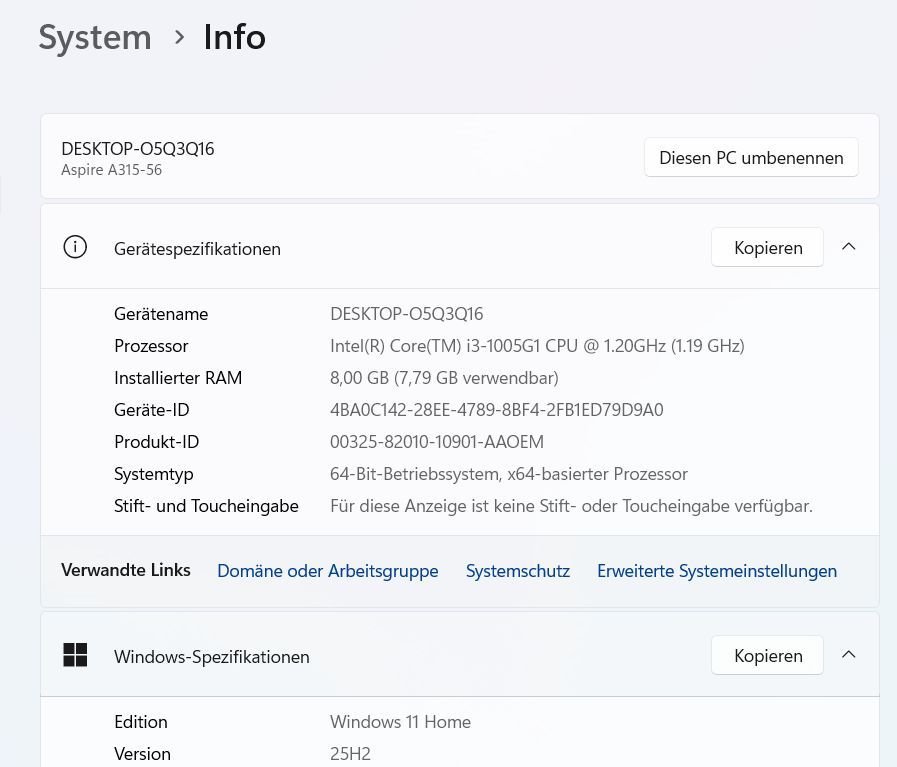Copy device specifications with the Kopieren button
Image resolution: width=897 pixels, height=767 pixels.
(x=767, y=248)
